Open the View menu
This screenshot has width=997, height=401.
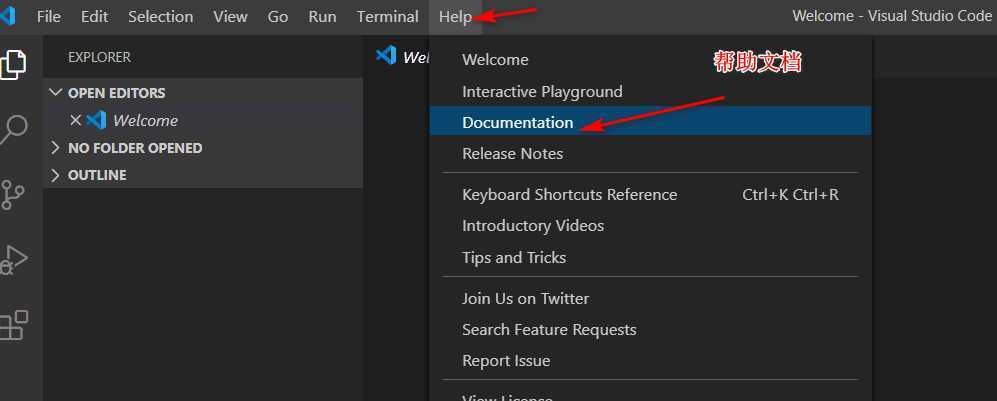[230, 17]
